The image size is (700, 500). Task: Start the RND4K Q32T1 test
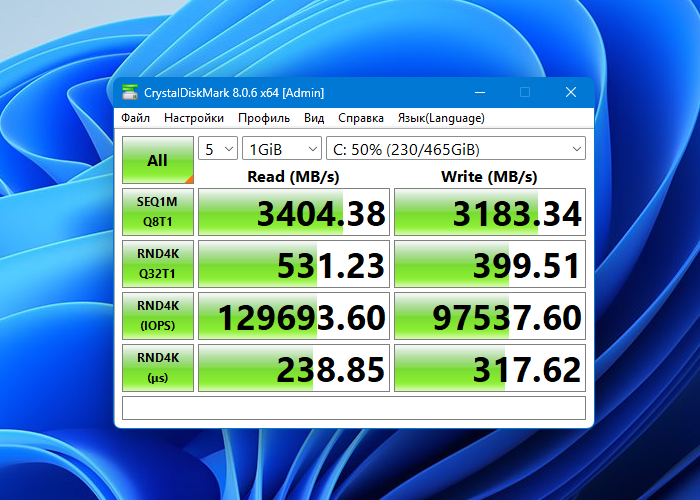click(x=158, y=264)
